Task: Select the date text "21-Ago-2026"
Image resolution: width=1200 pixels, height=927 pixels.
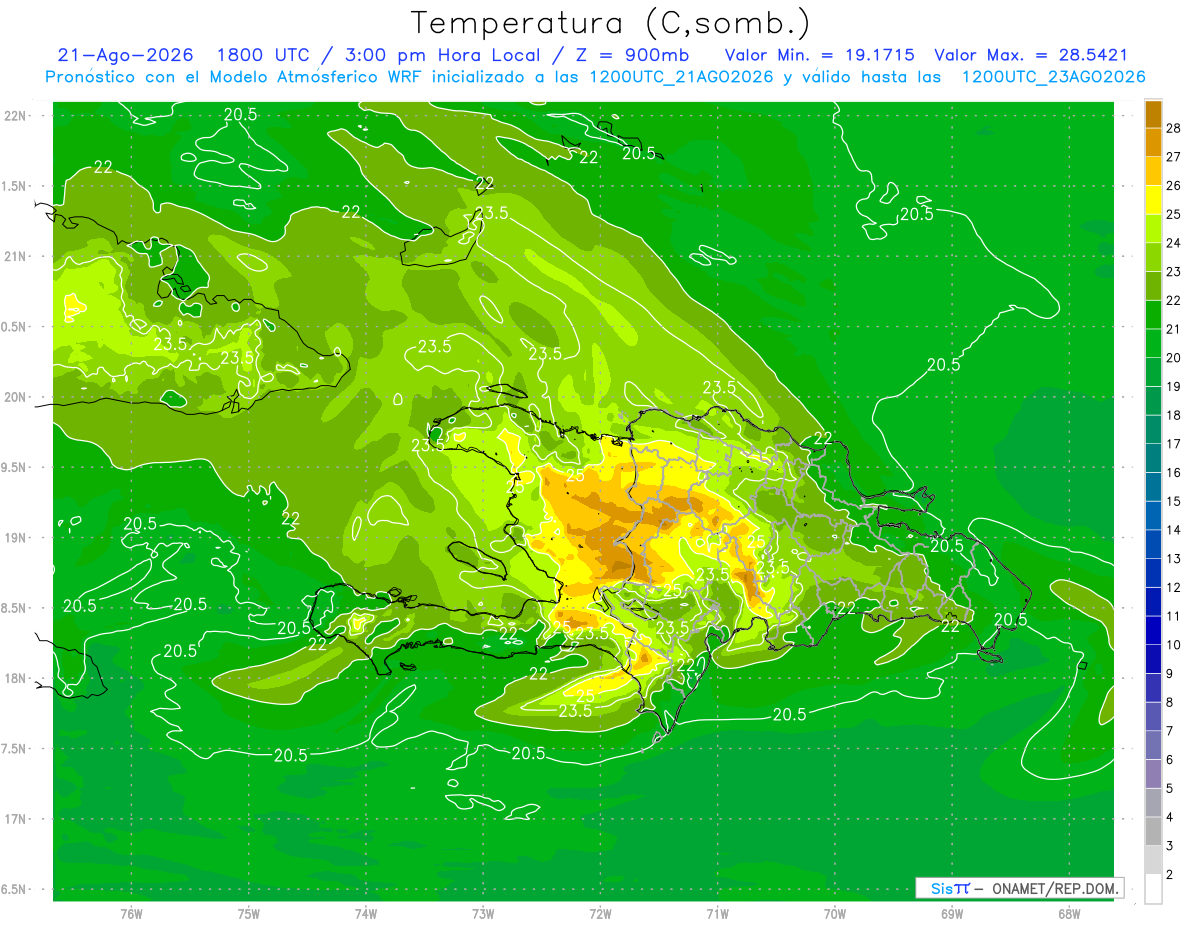Action: 126,55
